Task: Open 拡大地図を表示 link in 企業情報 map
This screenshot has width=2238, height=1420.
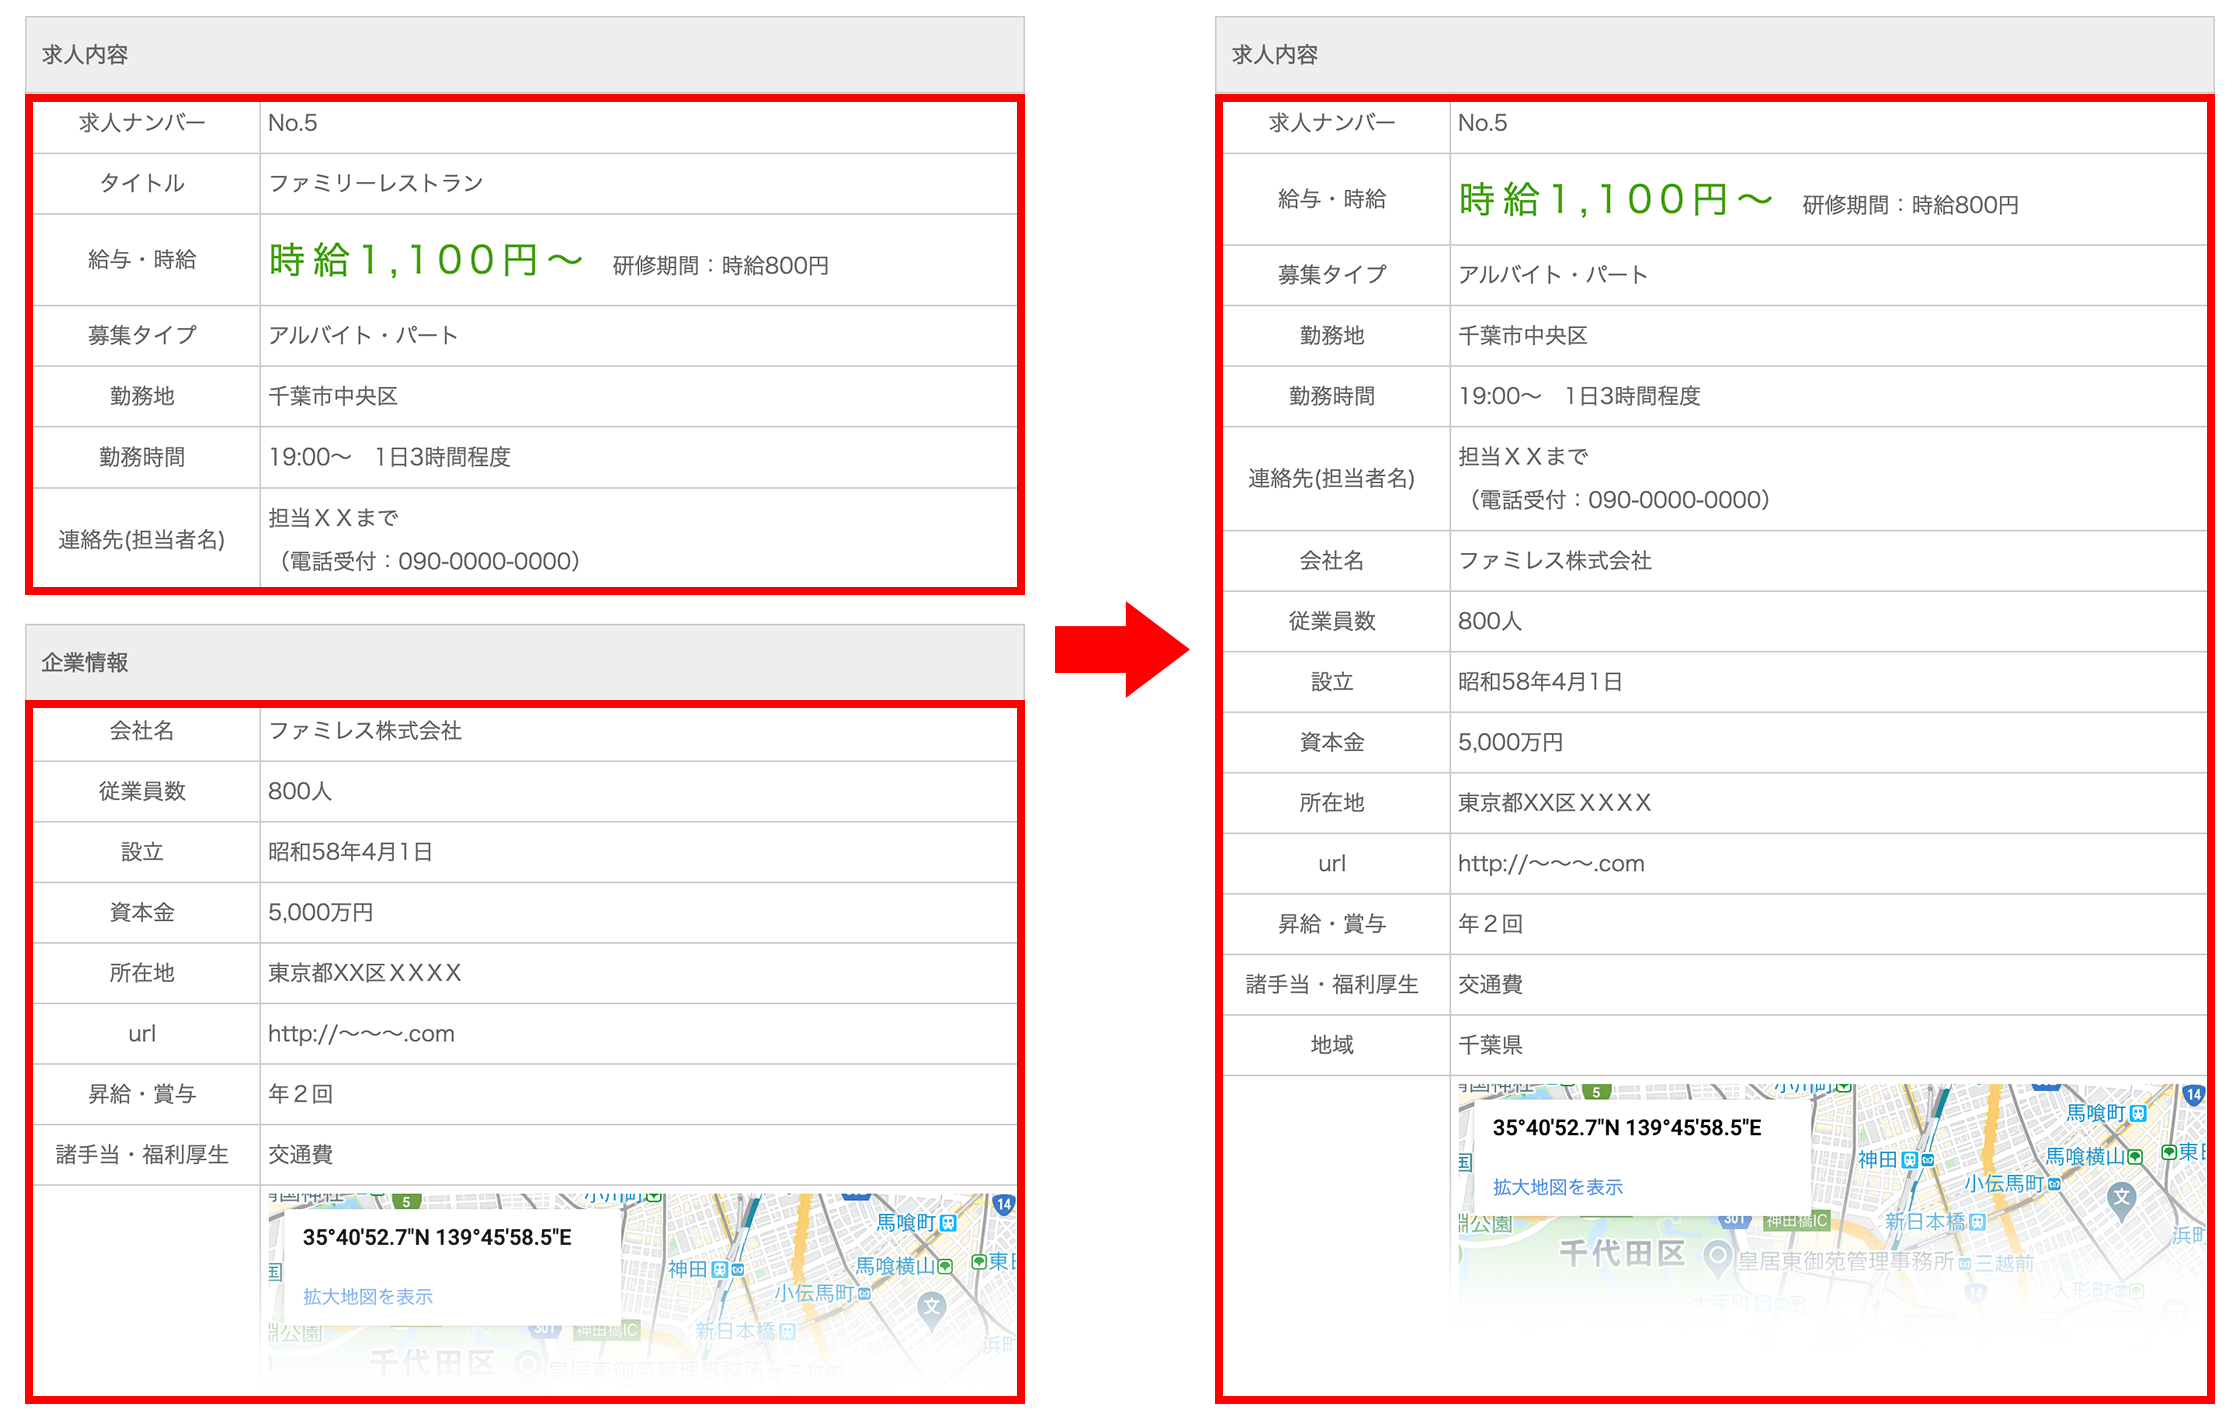Action: (367, 1296)
